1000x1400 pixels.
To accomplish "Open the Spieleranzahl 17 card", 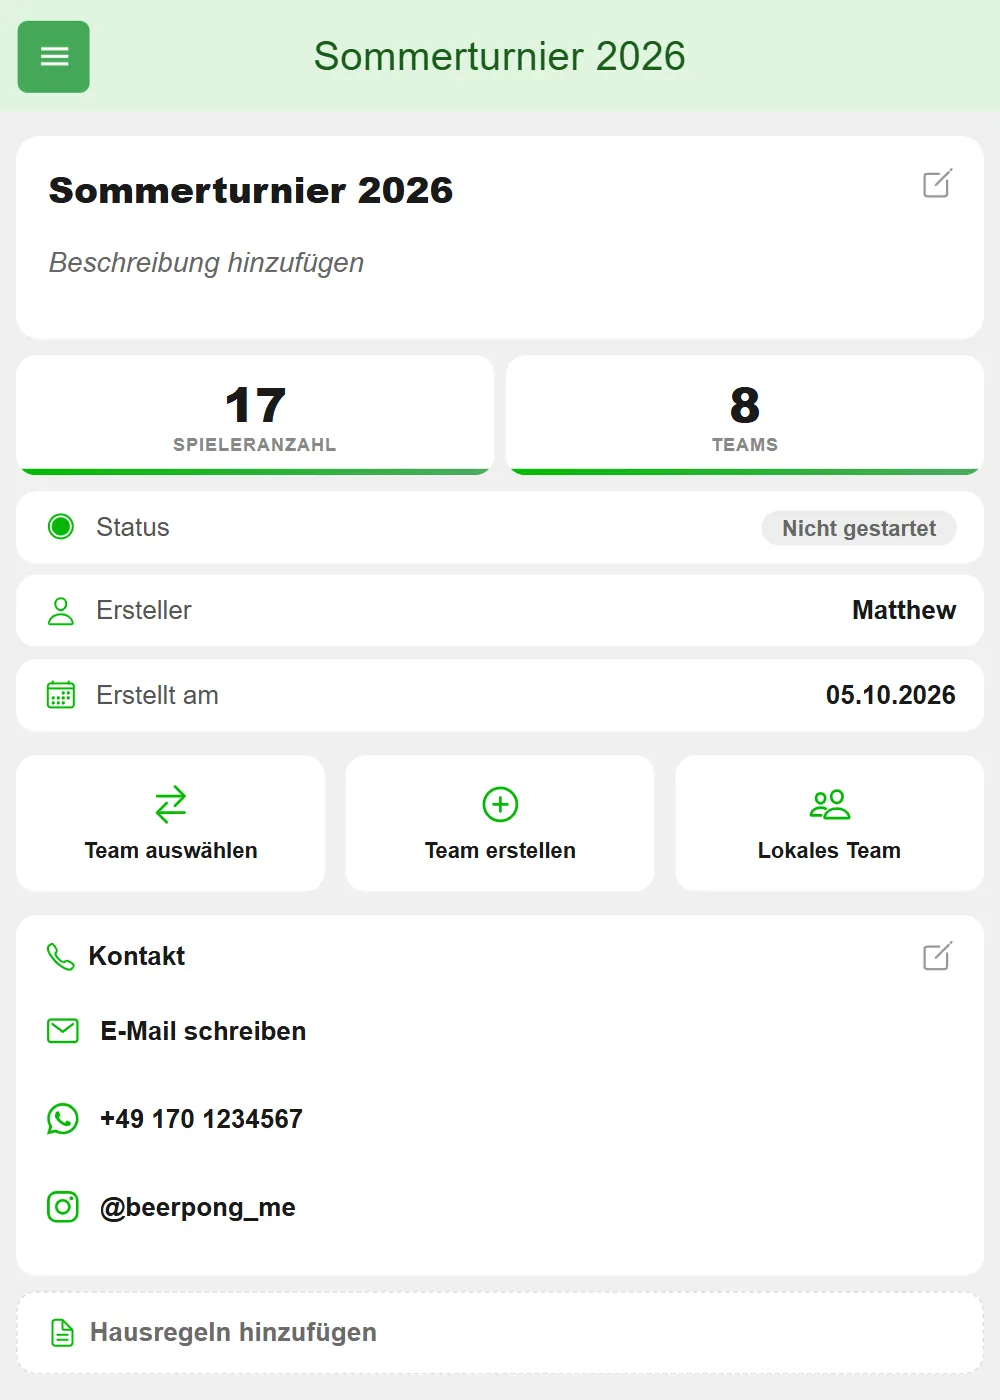I will (x=255, y=415).
